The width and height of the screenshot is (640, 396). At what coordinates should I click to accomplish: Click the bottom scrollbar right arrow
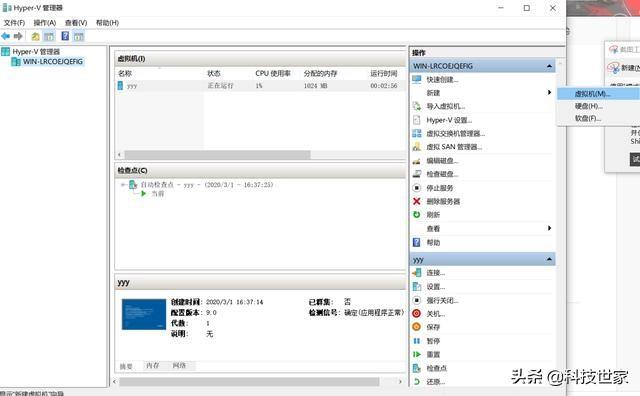(x=400, y=382)
